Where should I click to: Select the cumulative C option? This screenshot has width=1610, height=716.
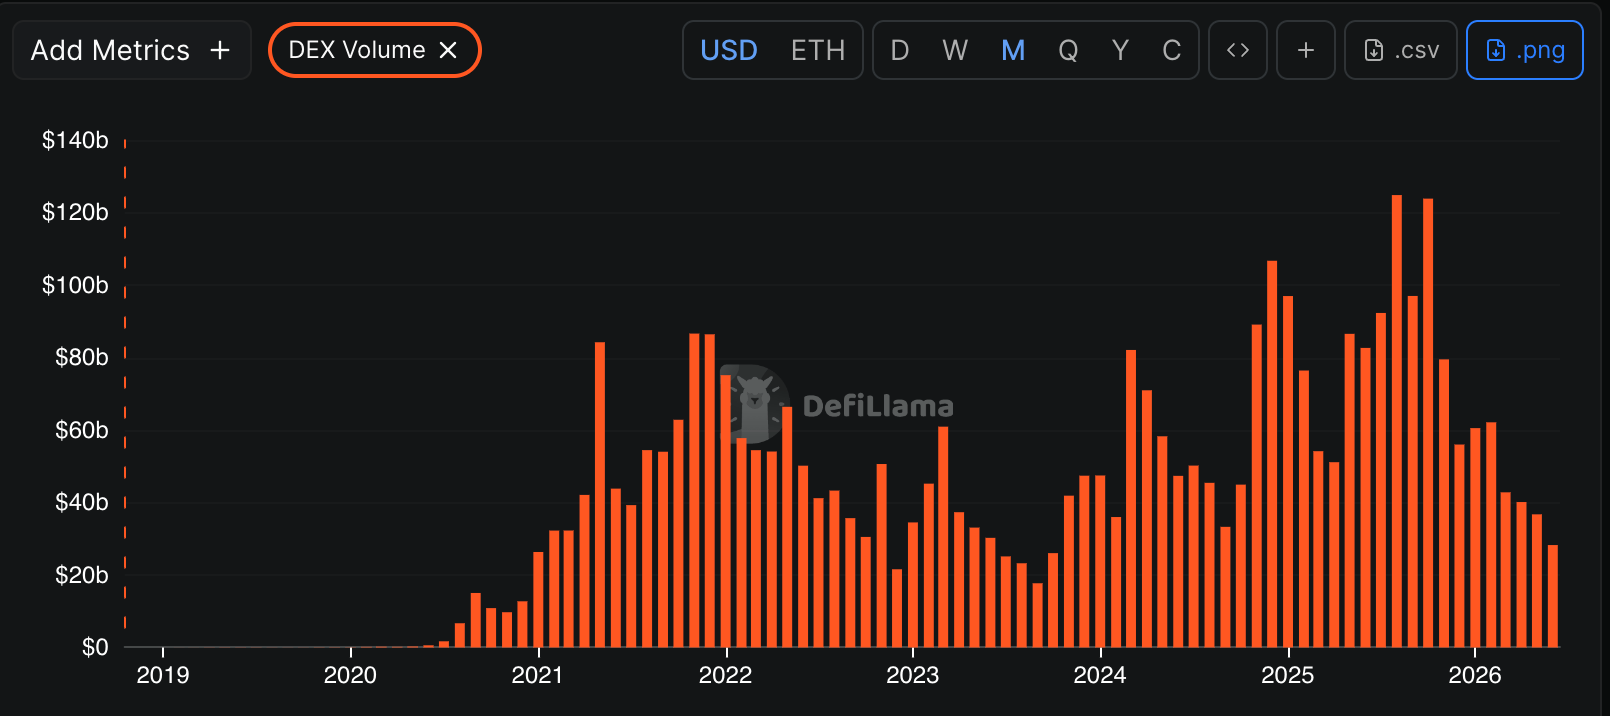[x=1172, y=50]
